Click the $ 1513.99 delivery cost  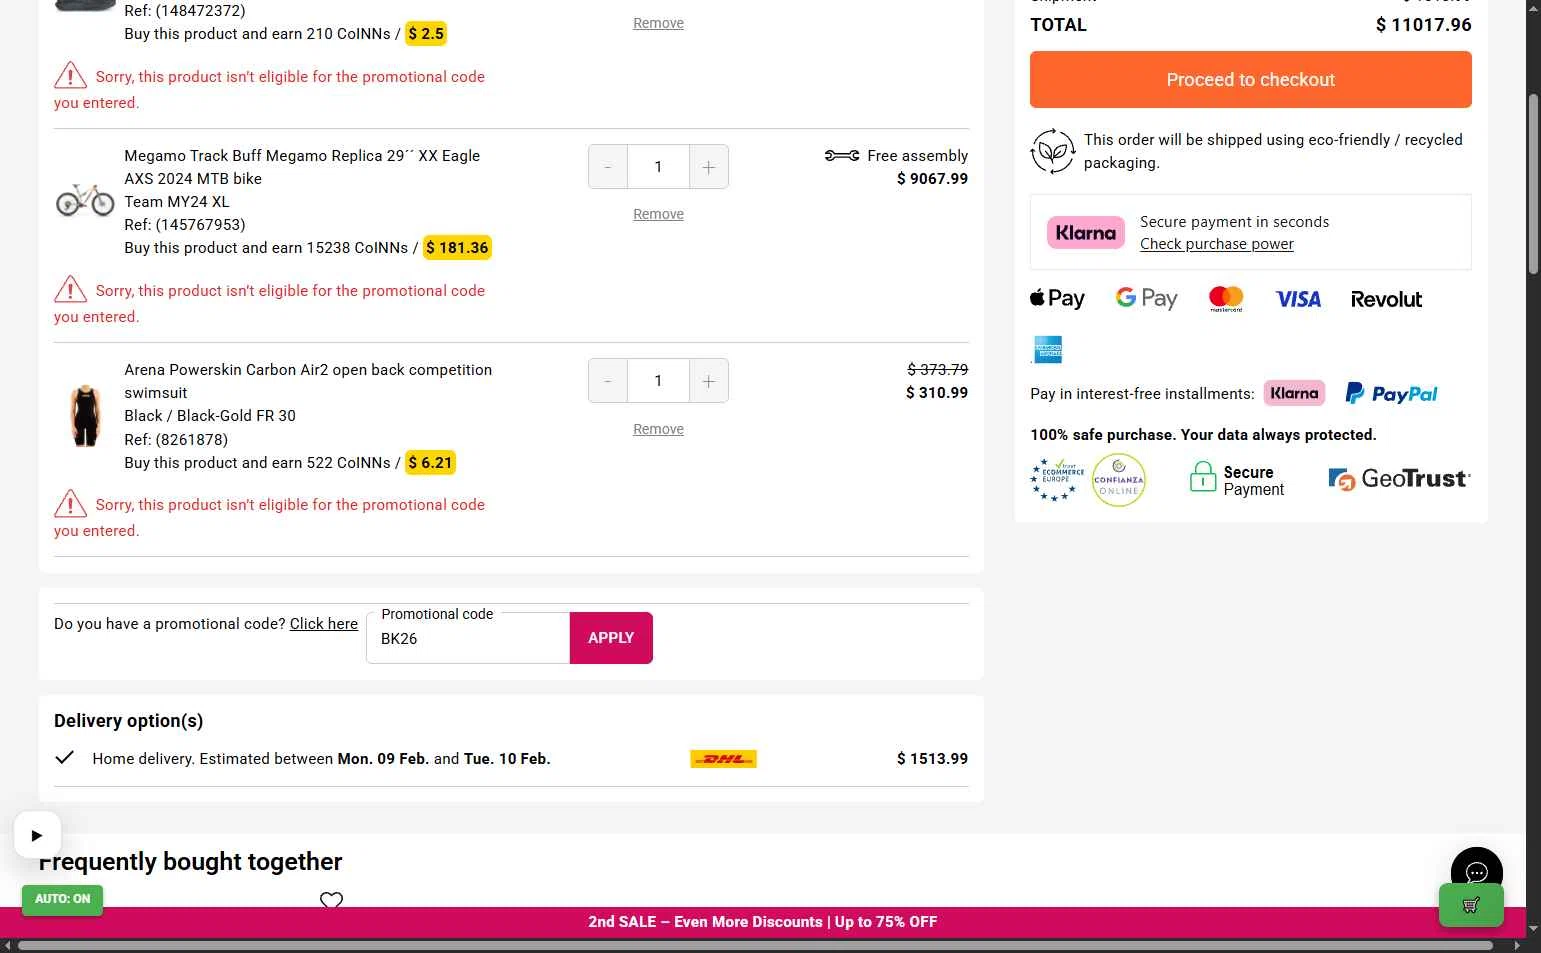tap(932, 759)
